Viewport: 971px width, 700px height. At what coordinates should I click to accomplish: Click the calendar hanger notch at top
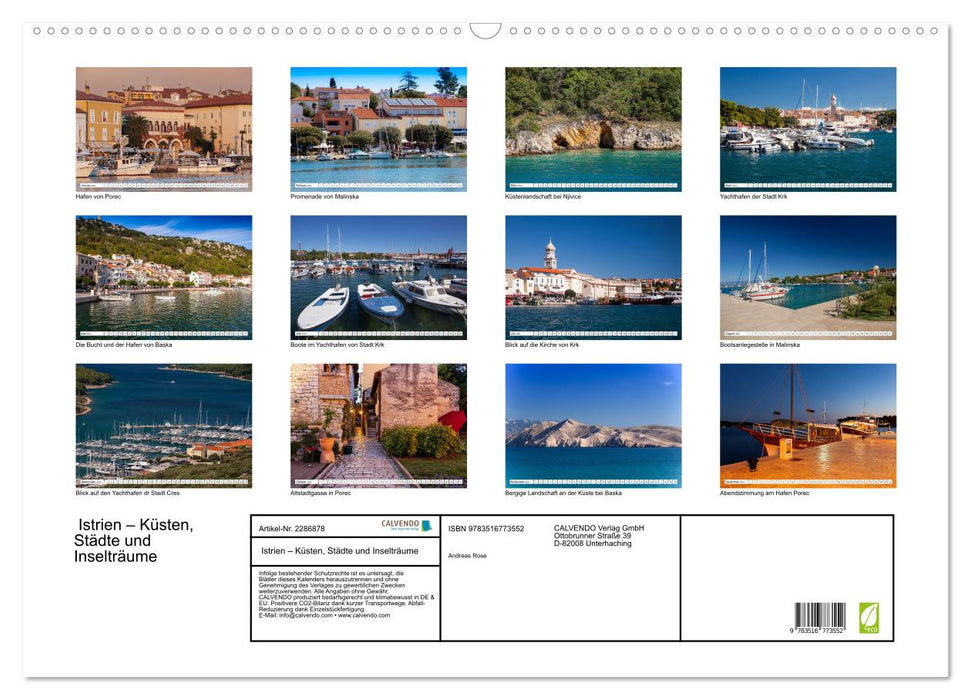coord(485,31)
